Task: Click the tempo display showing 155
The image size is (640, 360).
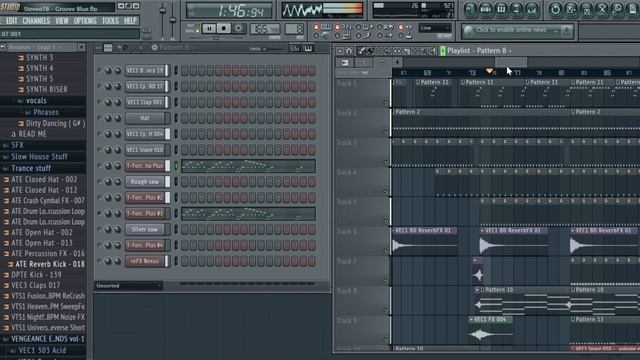Action: click(264, 29)
